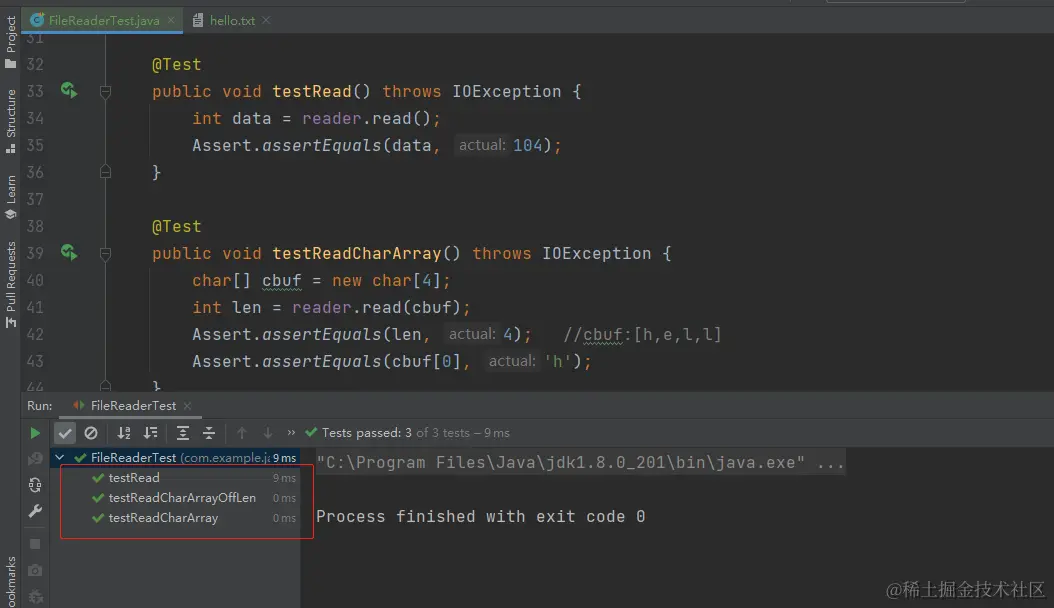
Task: Open the Bookmarks tool window
Action: 10,582
